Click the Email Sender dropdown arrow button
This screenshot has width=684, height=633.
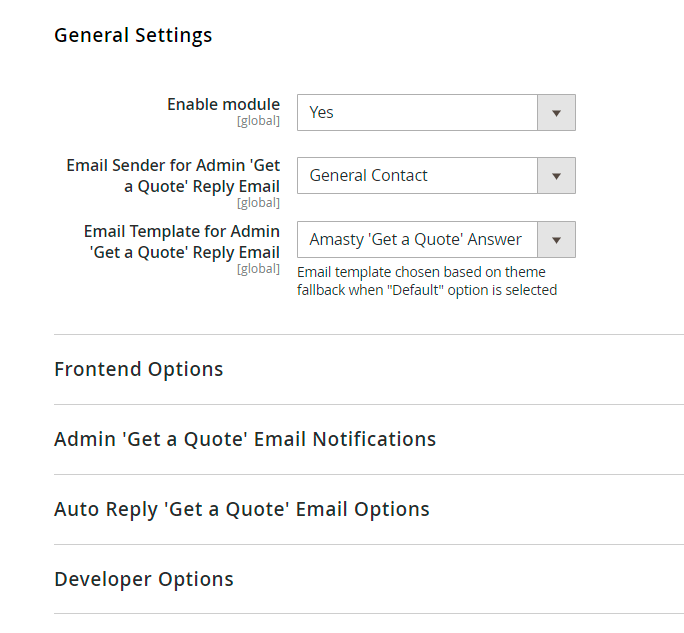tap(557, 176)
